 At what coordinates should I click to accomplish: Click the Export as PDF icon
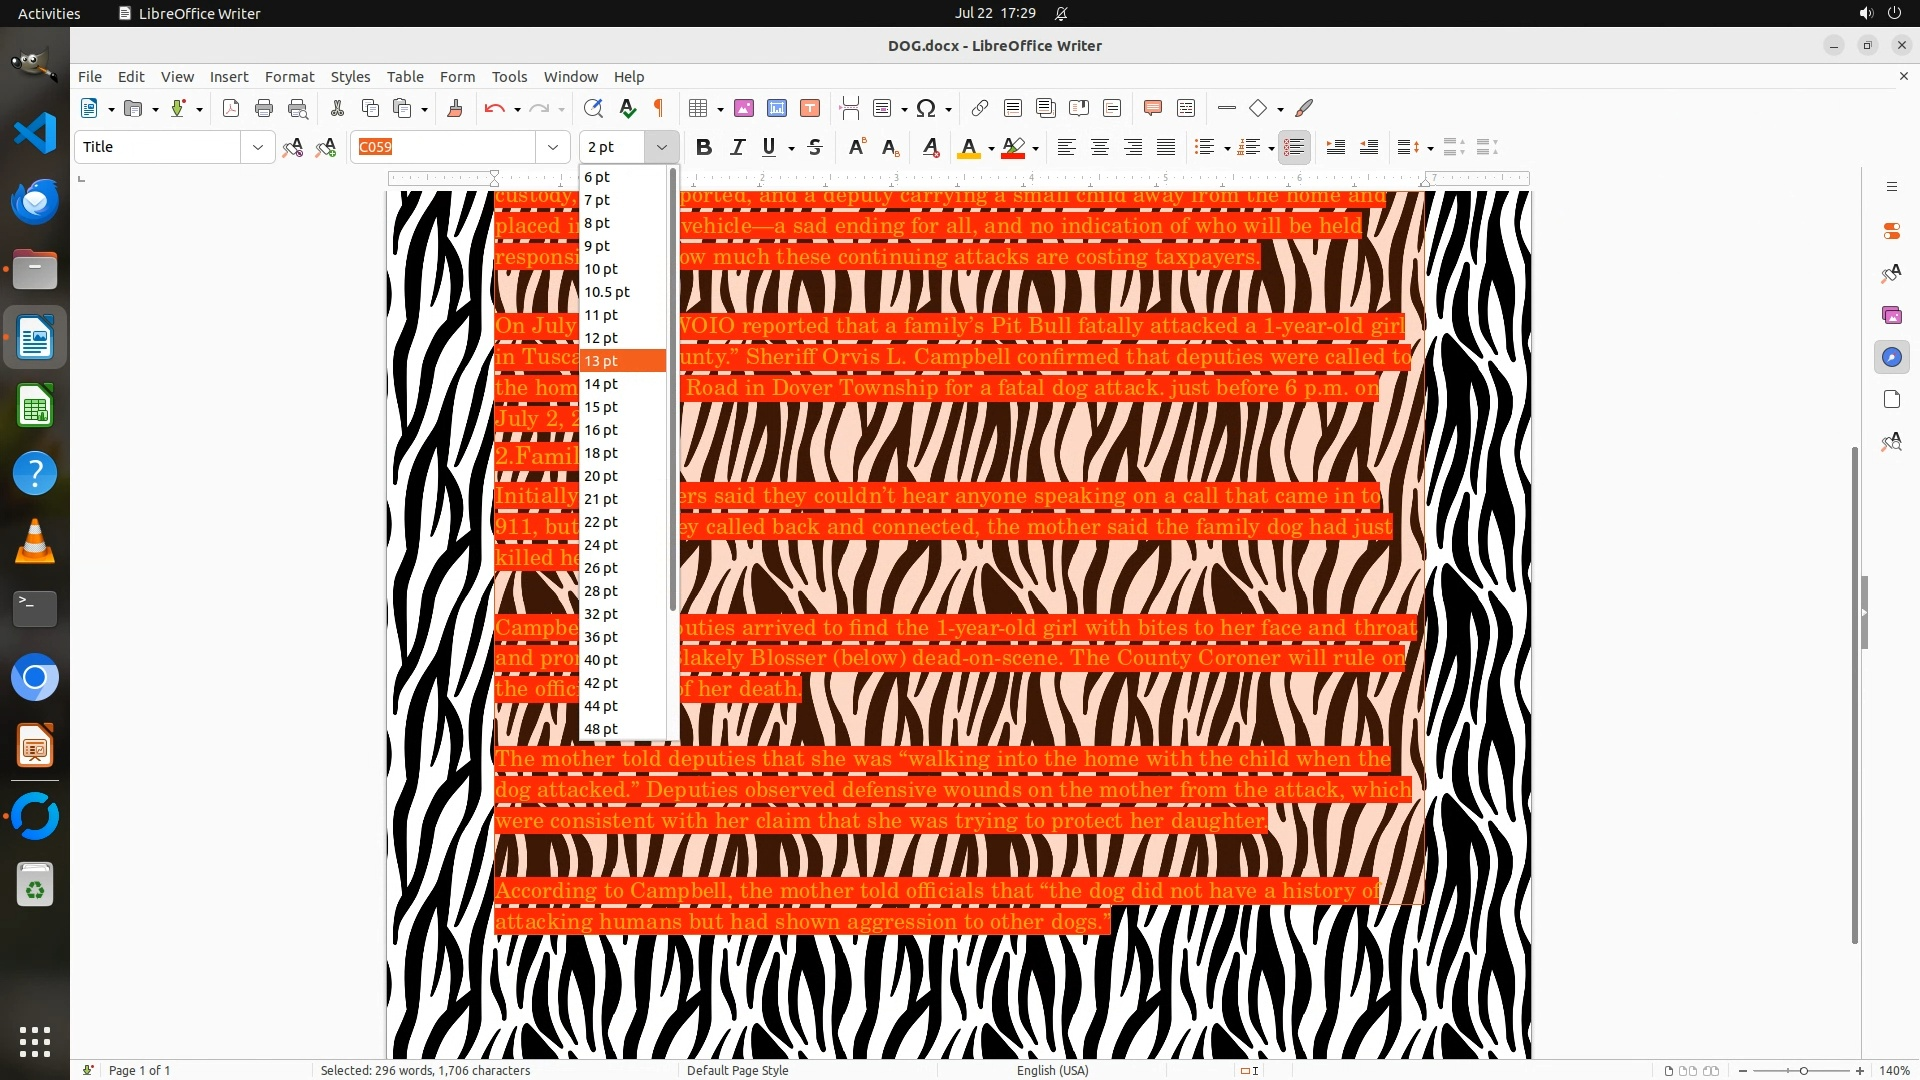click(x=231, y=108)
